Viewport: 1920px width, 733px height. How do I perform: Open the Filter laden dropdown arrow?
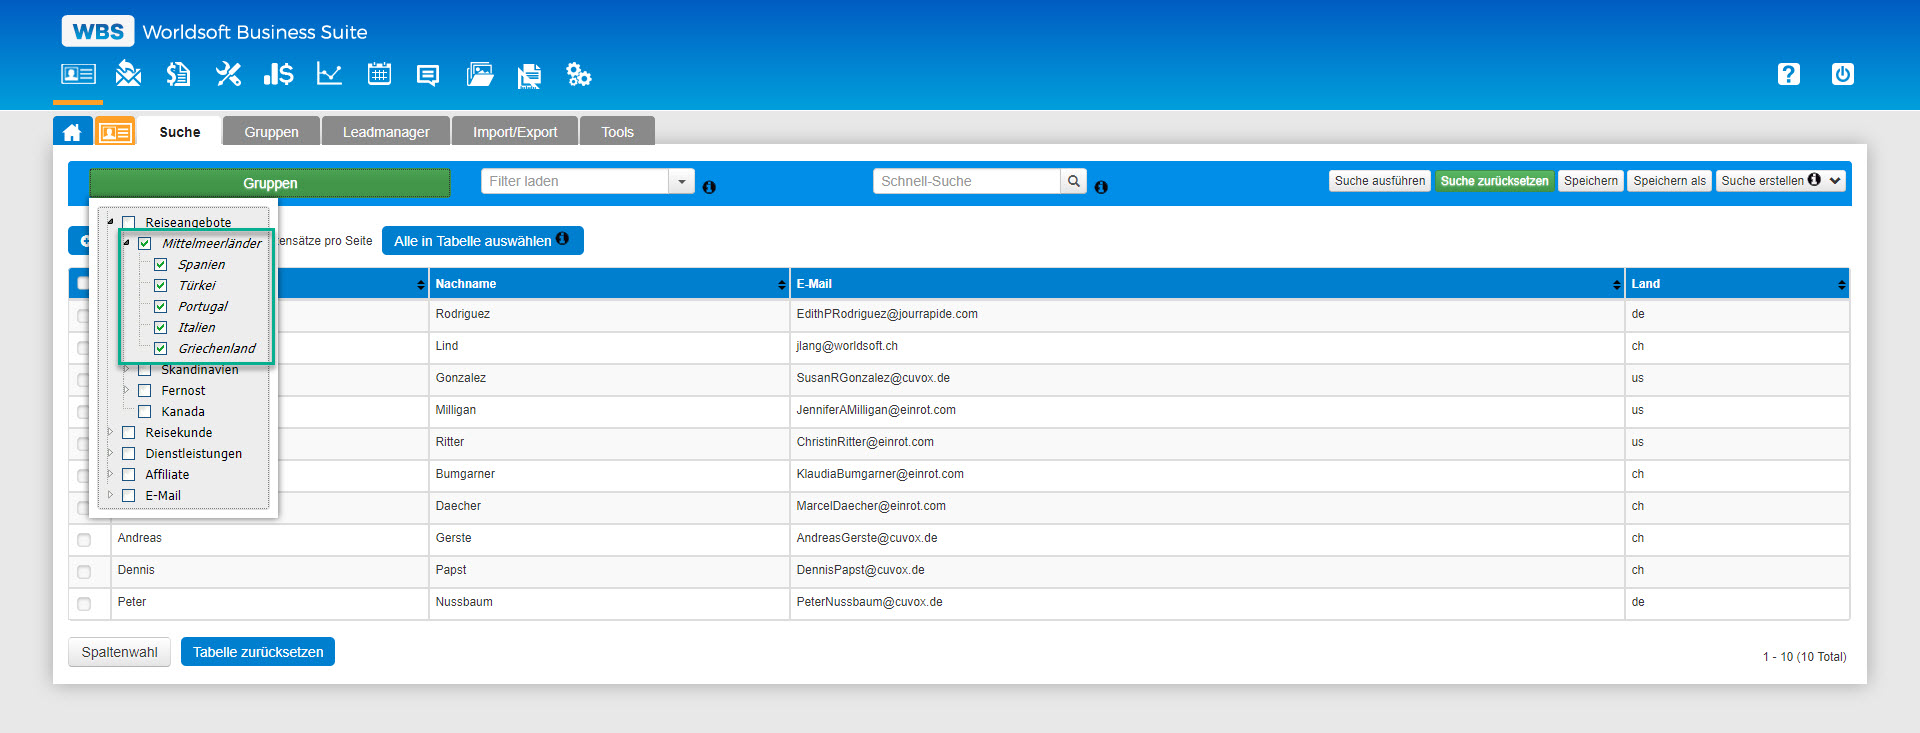[681, 181]
